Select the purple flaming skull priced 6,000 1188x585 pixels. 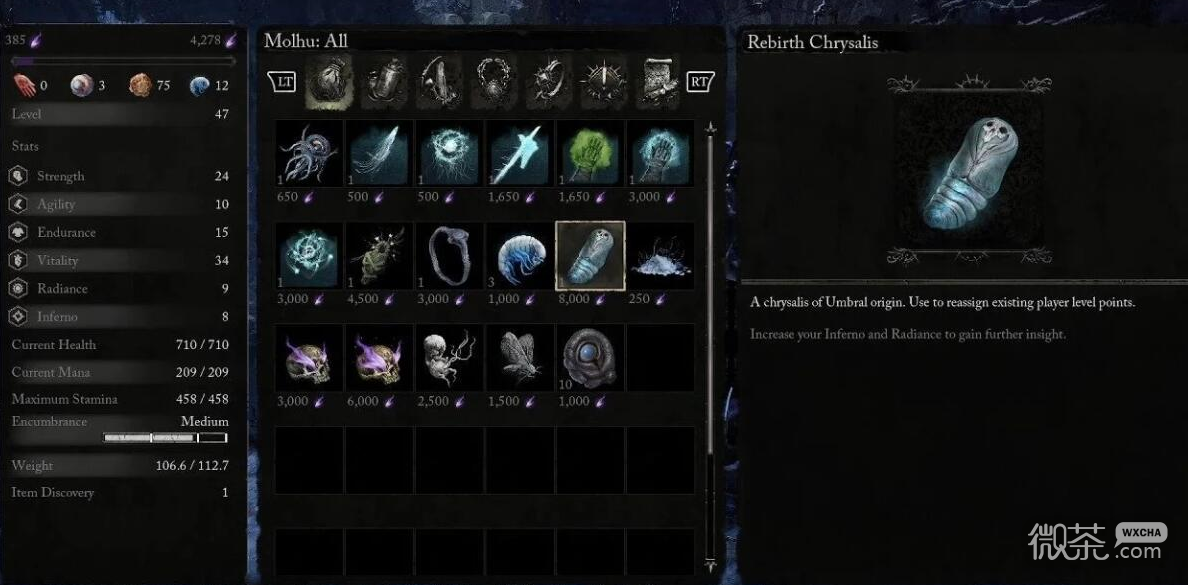click(x=379, y=358)
